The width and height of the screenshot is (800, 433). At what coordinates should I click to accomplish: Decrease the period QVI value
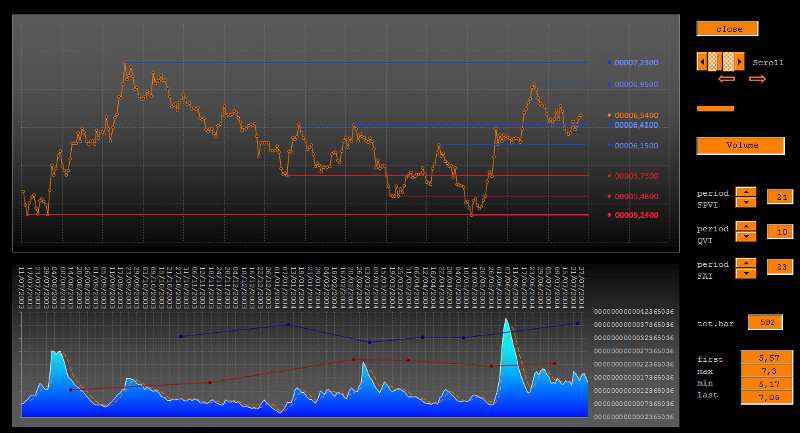[745, 237]
